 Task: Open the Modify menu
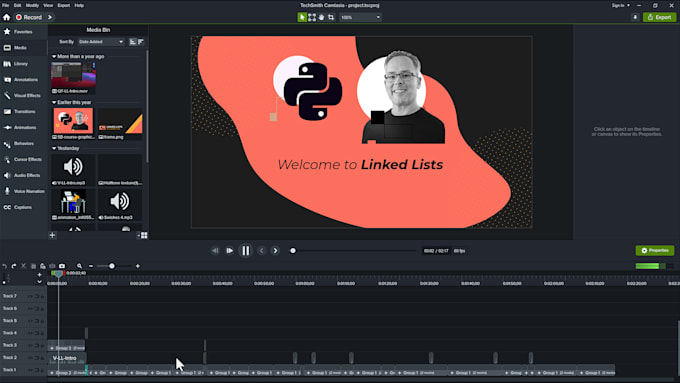(x=32, y=5)
